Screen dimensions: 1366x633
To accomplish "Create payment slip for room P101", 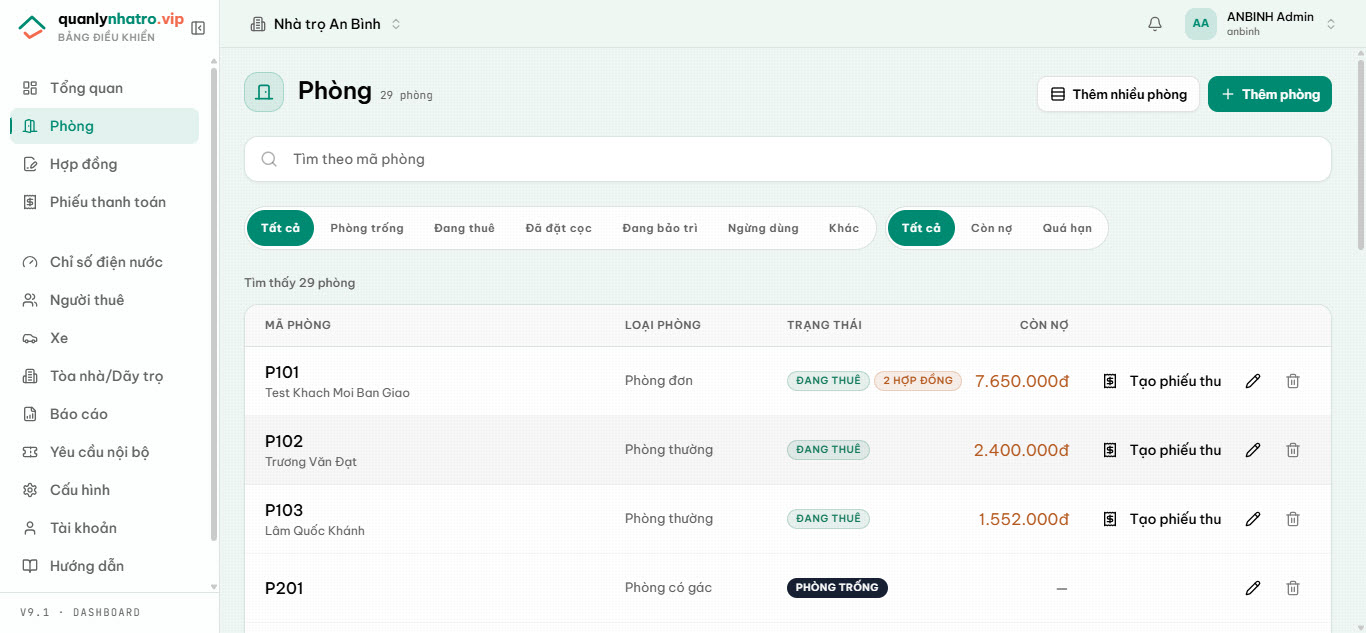I will (x=1162, y=381).
